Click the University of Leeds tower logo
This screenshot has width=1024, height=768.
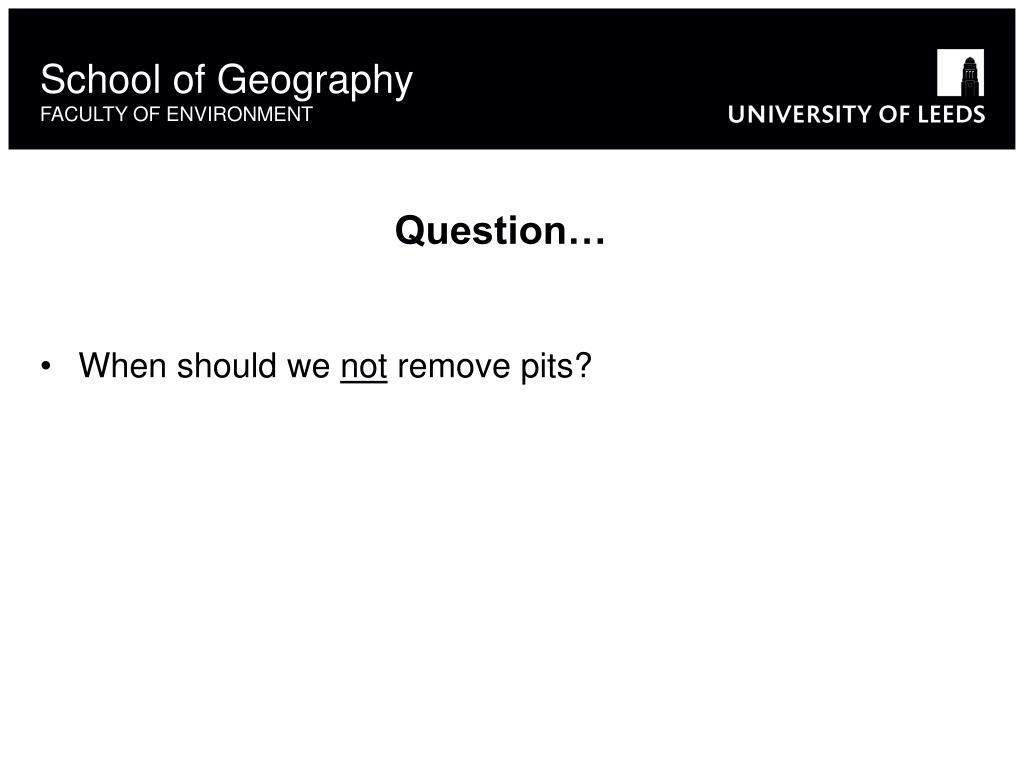pyautogui.click(x=960, y=72)
